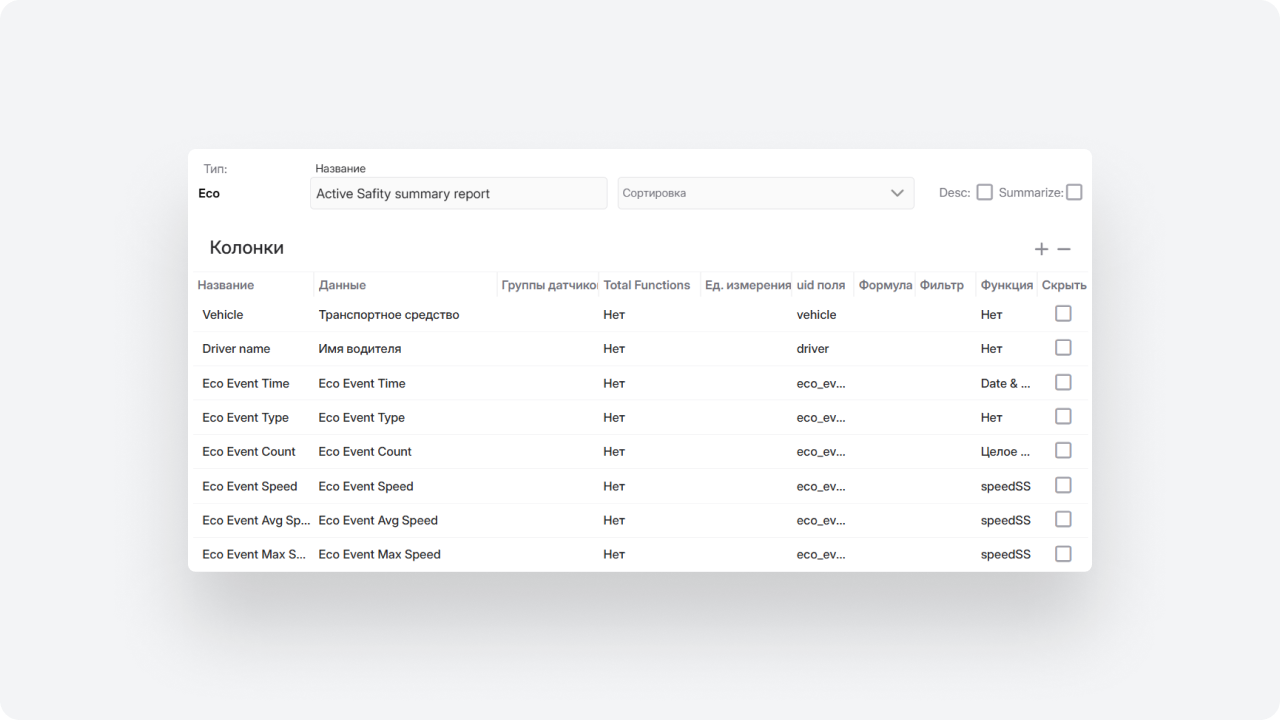Click the Название column header
The height and width of the screenshot is (720, 1280).
226,285
